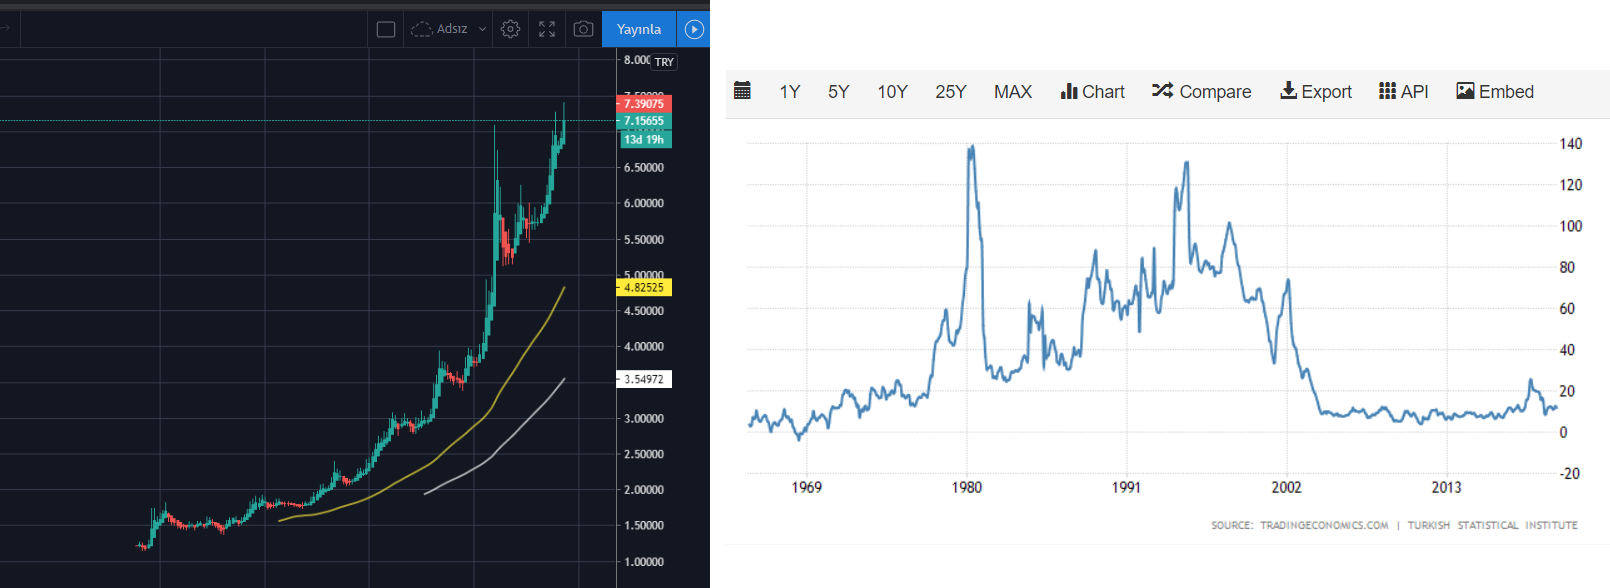Take a chart snapshot with camera icon
1610x588 pixels.
583,29
